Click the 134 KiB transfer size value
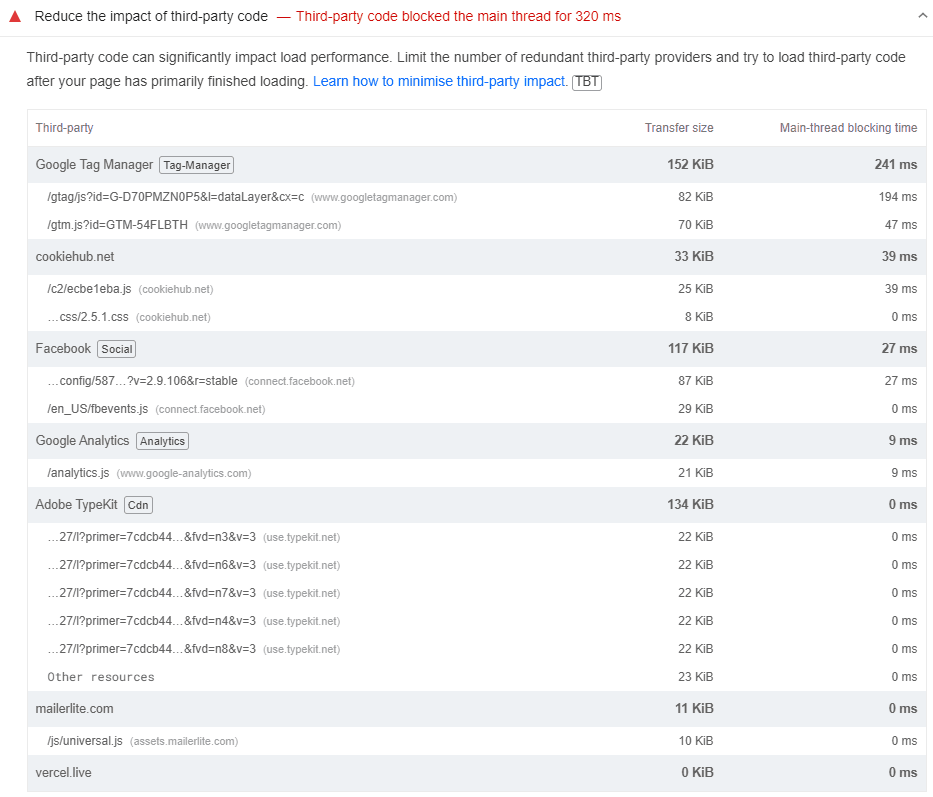 pos(690,505)
